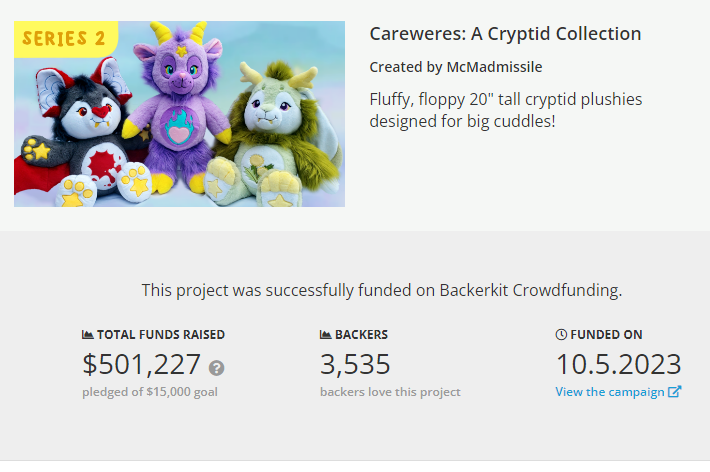Click the chart icon beside Total Funds Raised
Image resolution: width=710 pixels, height=472 pixels.
(x=88, y=335)
